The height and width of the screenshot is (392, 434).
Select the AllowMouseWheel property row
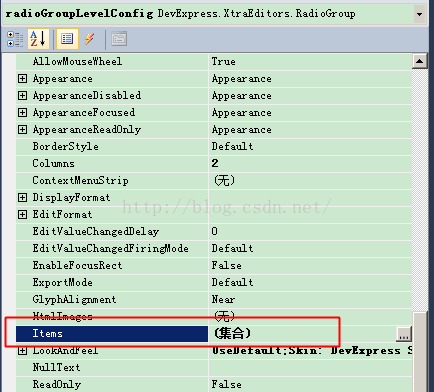[214, 62]
